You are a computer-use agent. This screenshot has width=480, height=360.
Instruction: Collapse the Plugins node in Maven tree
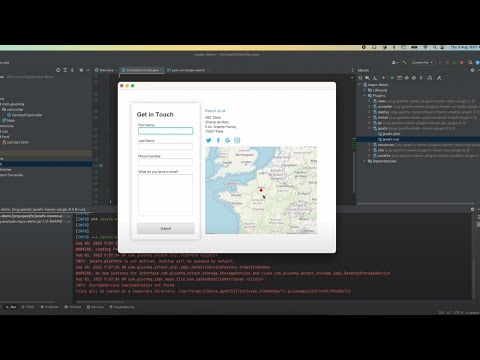coord(365,96)
